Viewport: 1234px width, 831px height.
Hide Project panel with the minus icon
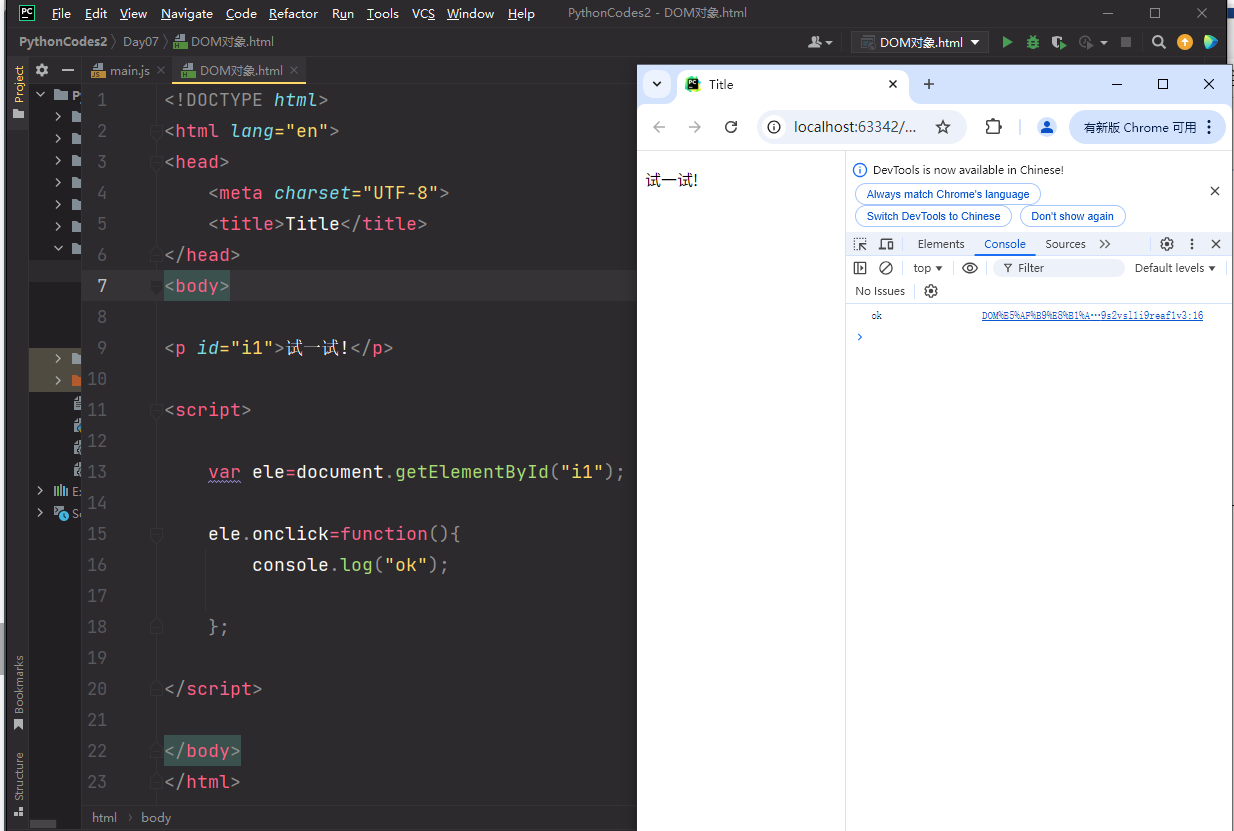68,70
